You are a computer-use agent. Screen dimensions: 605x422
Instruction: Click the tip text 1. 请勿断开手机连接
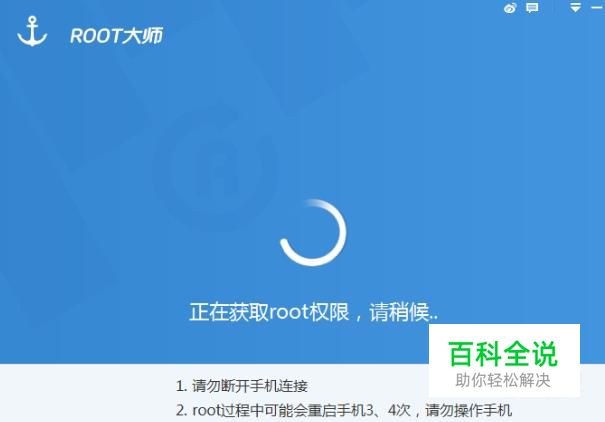pos(242,385)
